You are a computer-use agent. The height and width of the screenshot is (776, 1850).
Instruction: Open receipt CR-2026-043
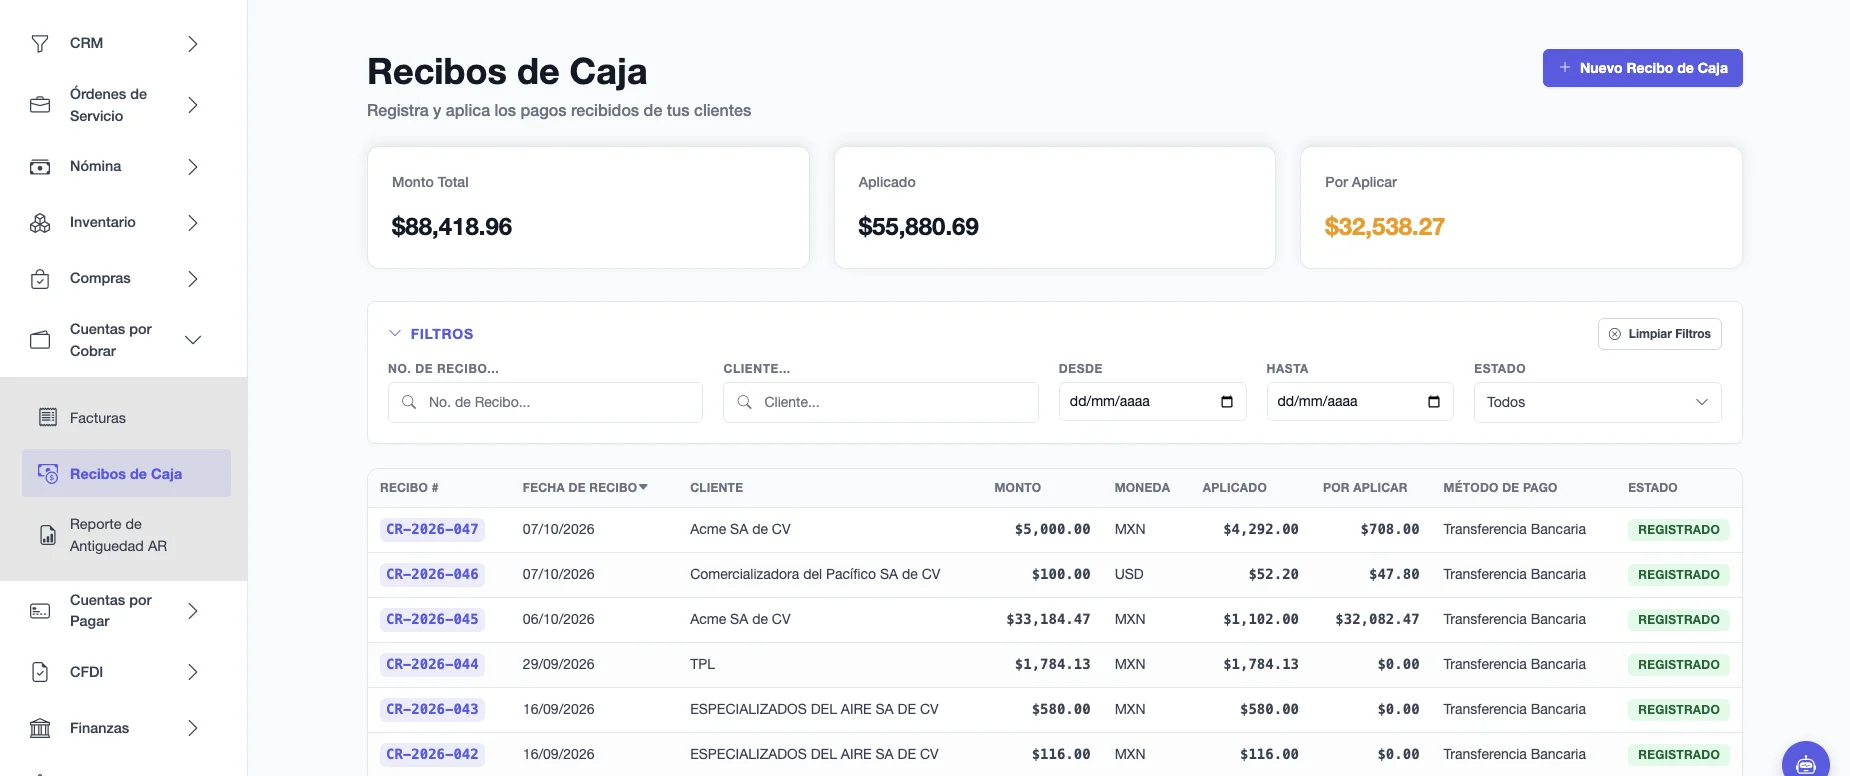pos(432,709)
